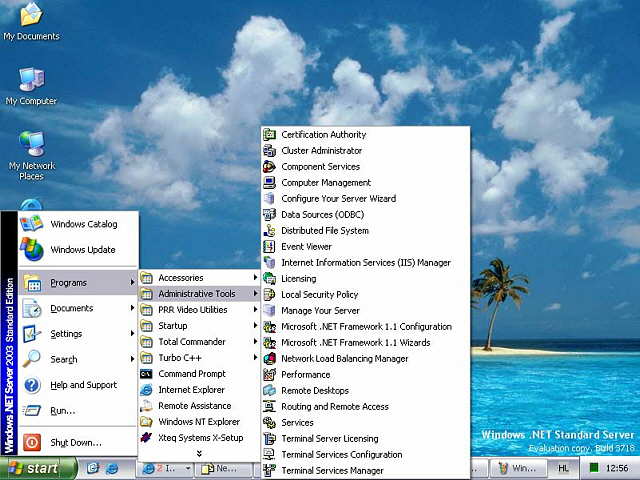Click the Routing and Remote Access icon
Screen dimensions: 640x480
click(x=269, y=407)
